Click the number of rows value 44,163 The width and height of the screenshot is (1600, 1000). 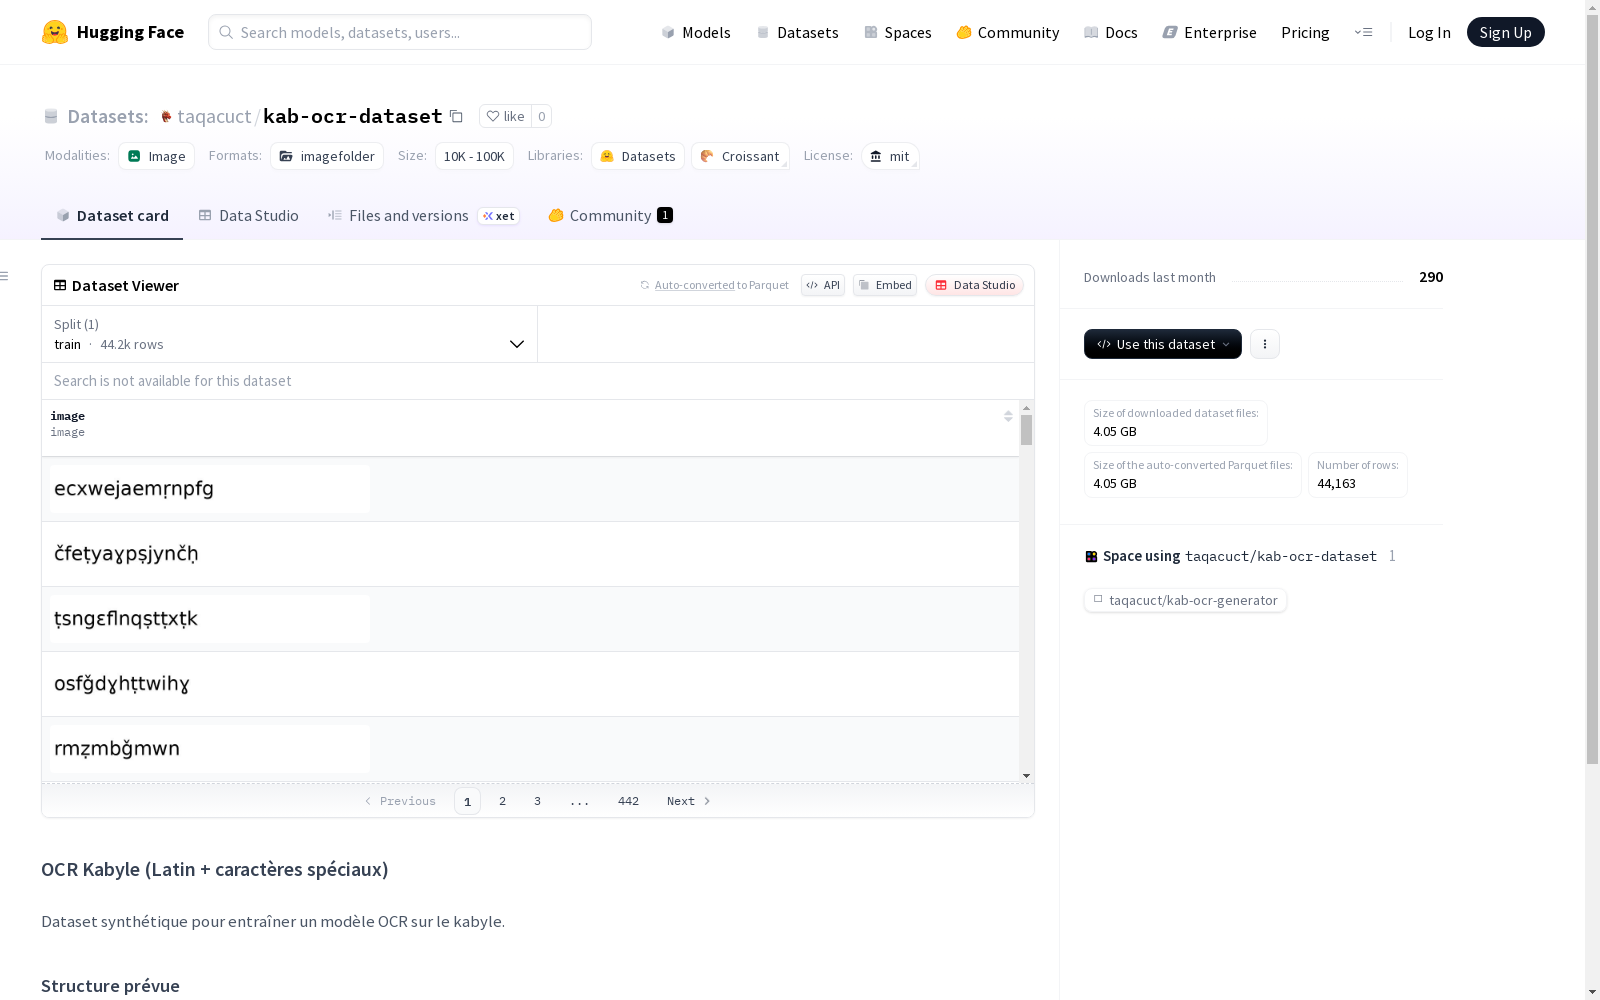click(1336, 484)
